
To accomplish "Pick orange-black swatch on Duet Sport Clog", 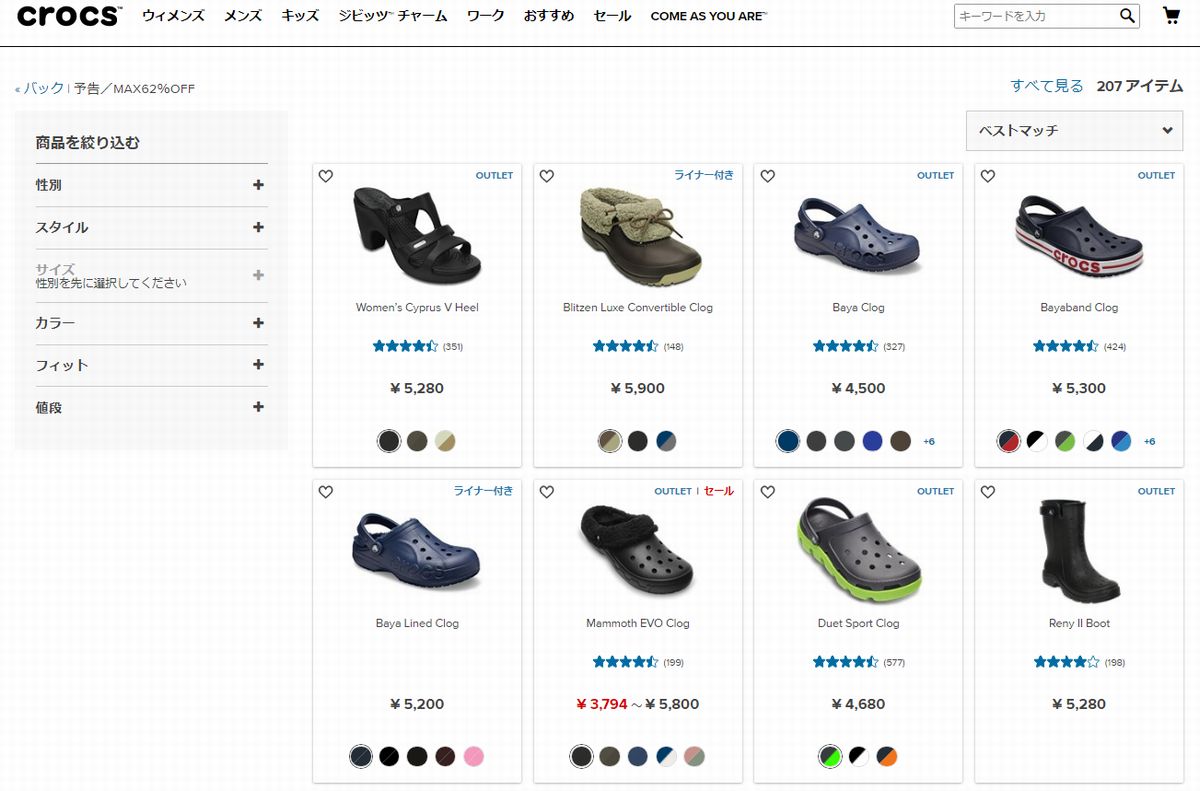I will pos(886,757).
